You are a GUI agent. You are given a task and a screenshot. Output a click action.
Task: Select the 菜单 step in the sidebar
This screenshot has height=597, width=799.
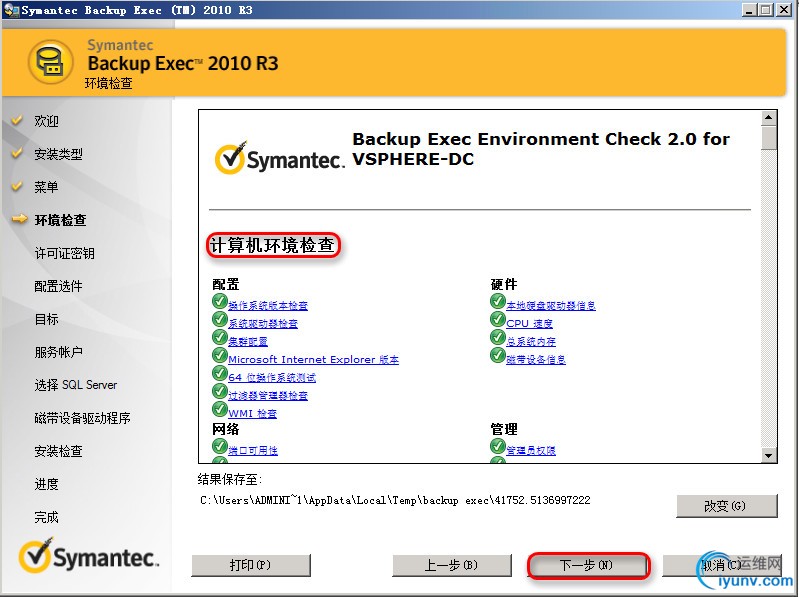pos(46,187)
